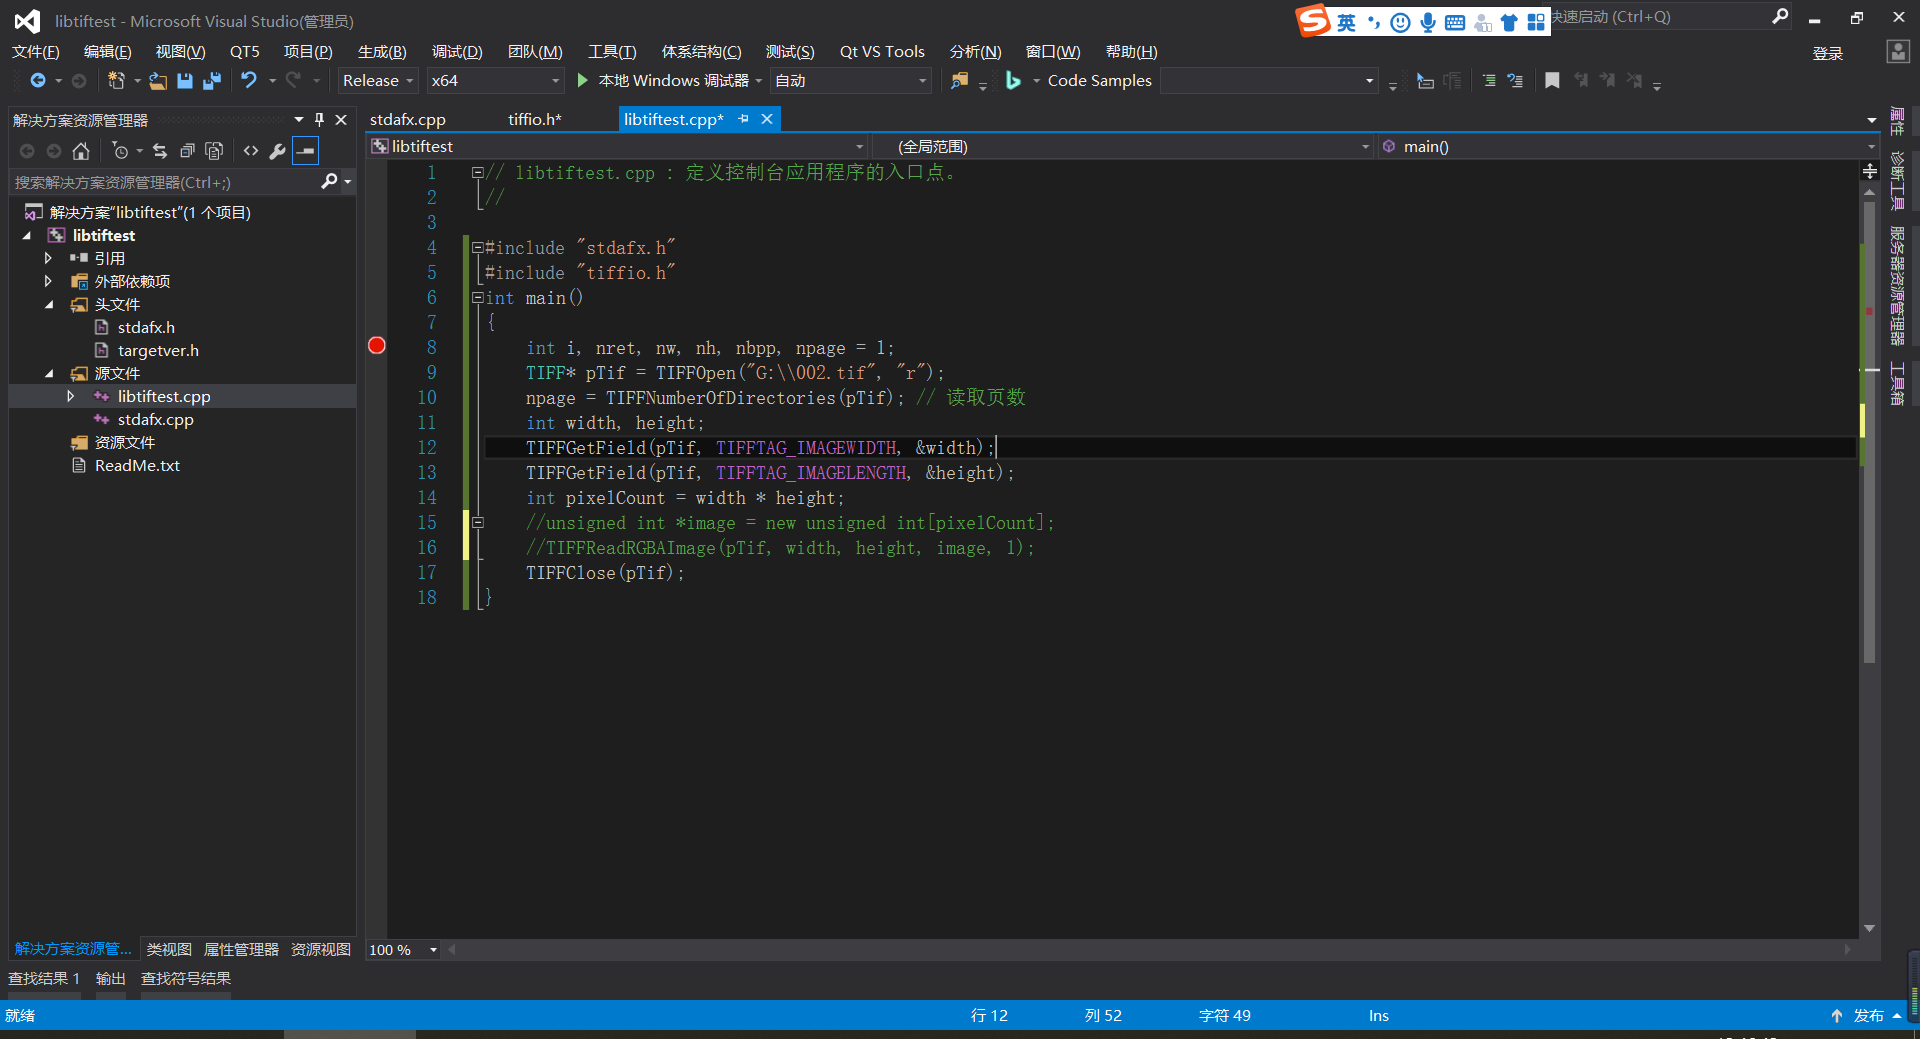Open Properties with the wrench icon
The height and width of the screenshot is (1039, 1920).
tap(277, 150)
